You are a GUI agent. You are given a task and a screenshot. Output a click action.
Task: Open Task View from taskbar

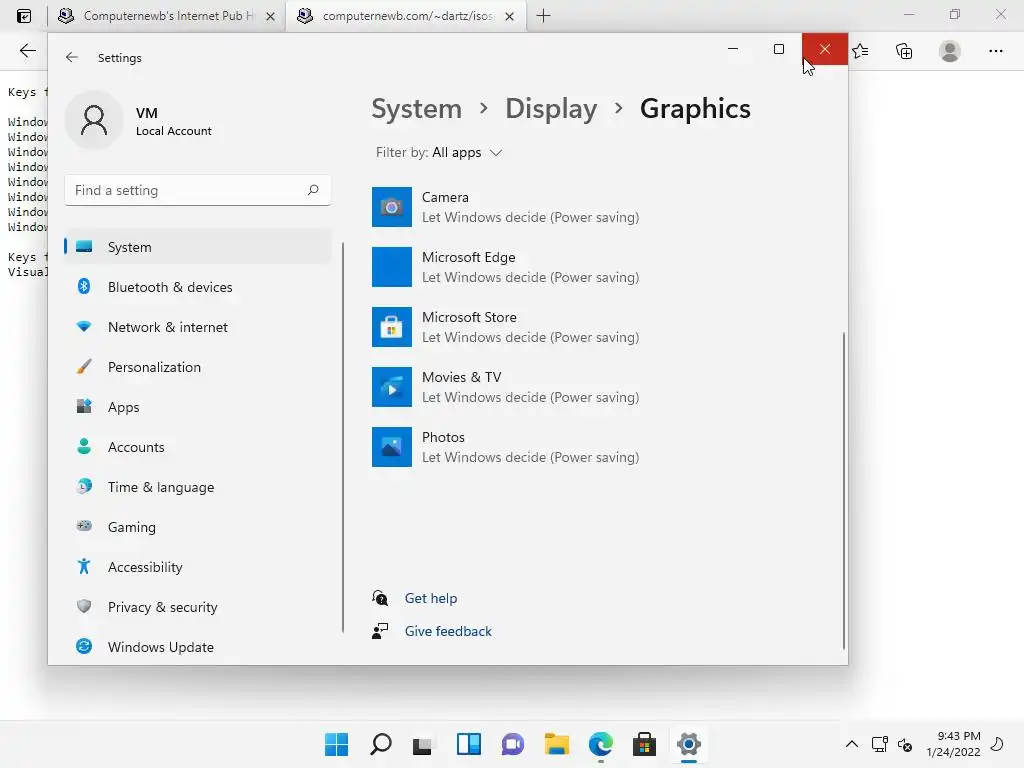pyautogui.click(x=423, y=744)
